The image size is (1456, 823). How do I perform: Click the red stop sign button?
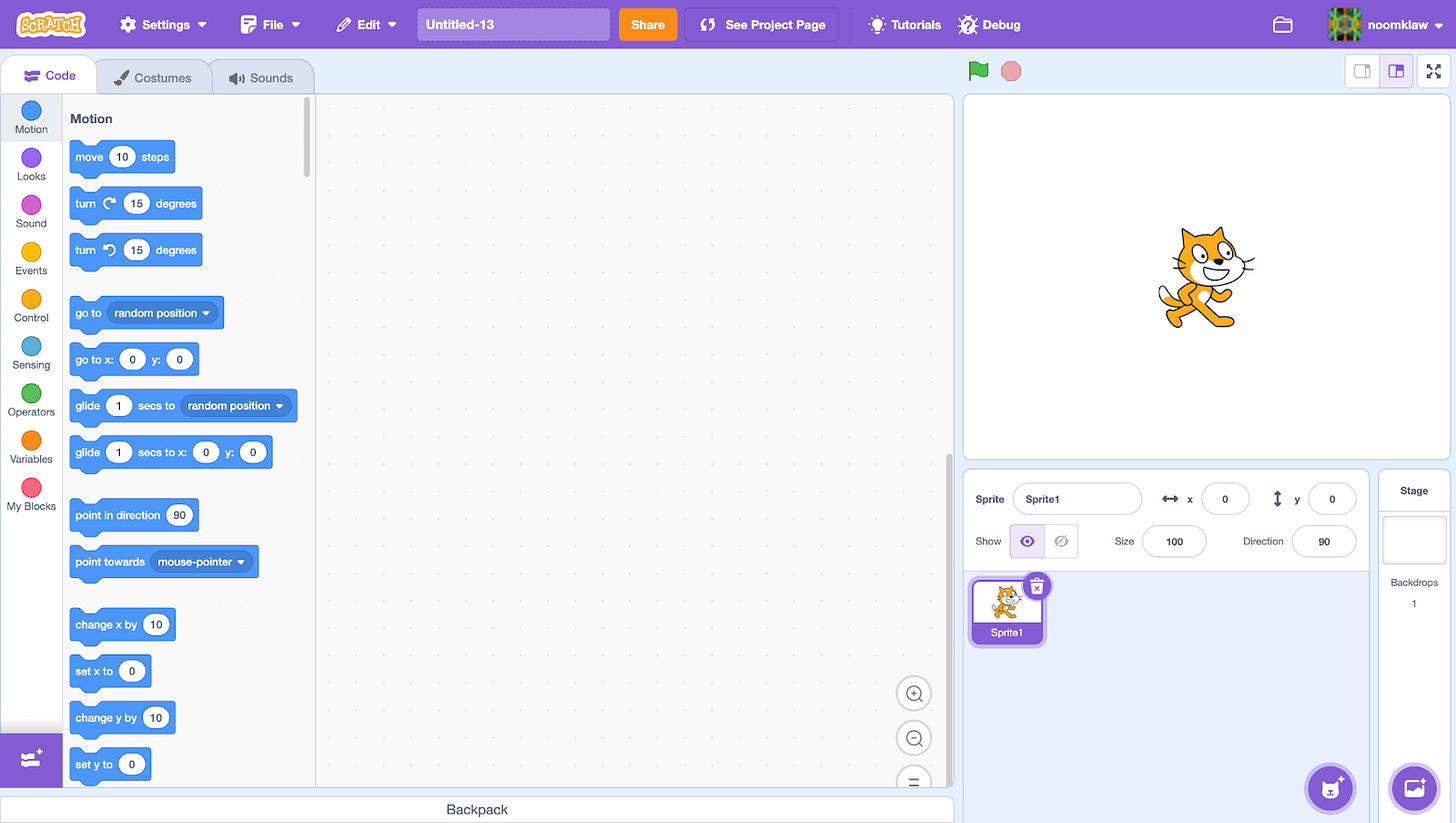(x=1011, y=71)
